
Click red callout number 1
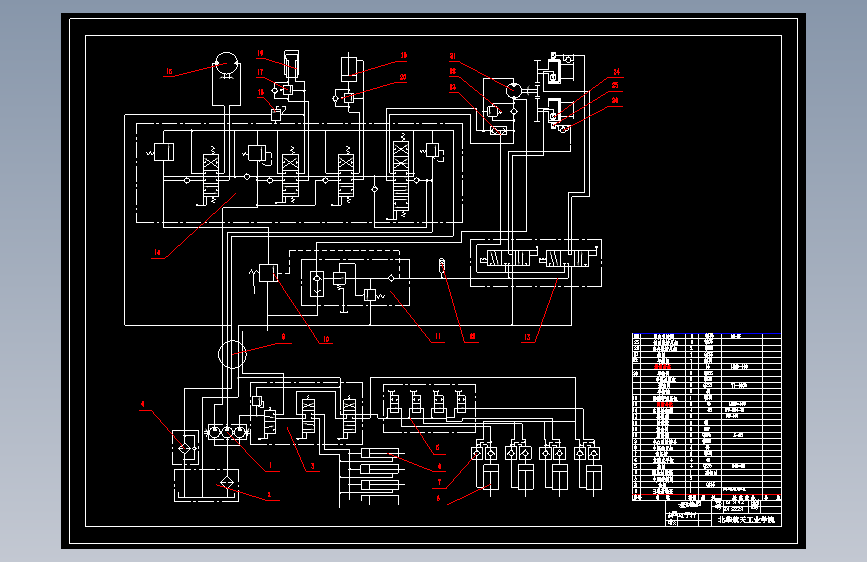click(270, 466)
